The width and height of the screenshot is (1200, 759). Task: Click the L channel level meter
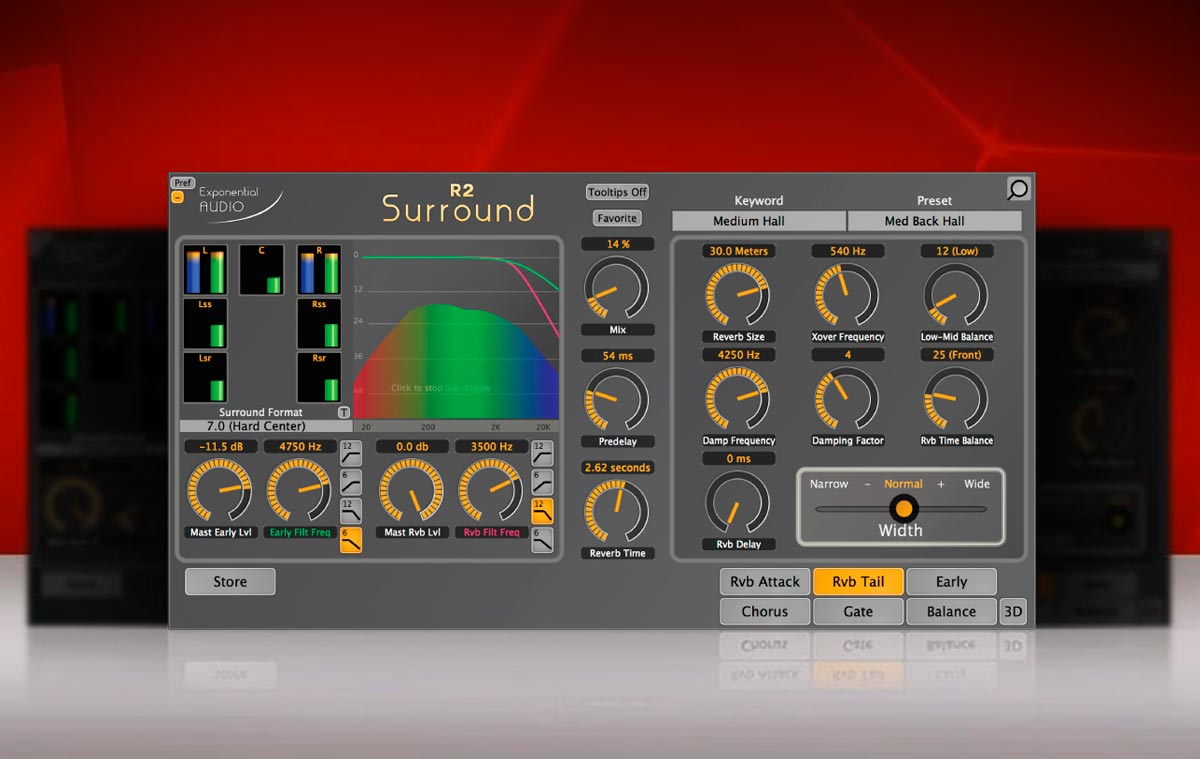tap(205, 269)
